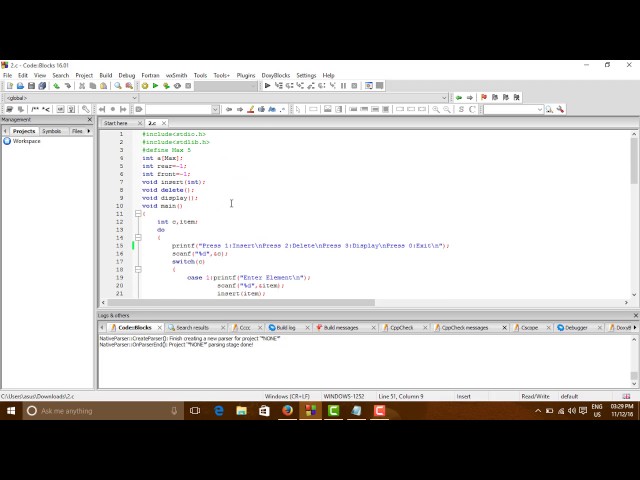Click the Task View taskbar icon
Image resolution: width=640 pixels, height=480 pixels.
point(195,411)
